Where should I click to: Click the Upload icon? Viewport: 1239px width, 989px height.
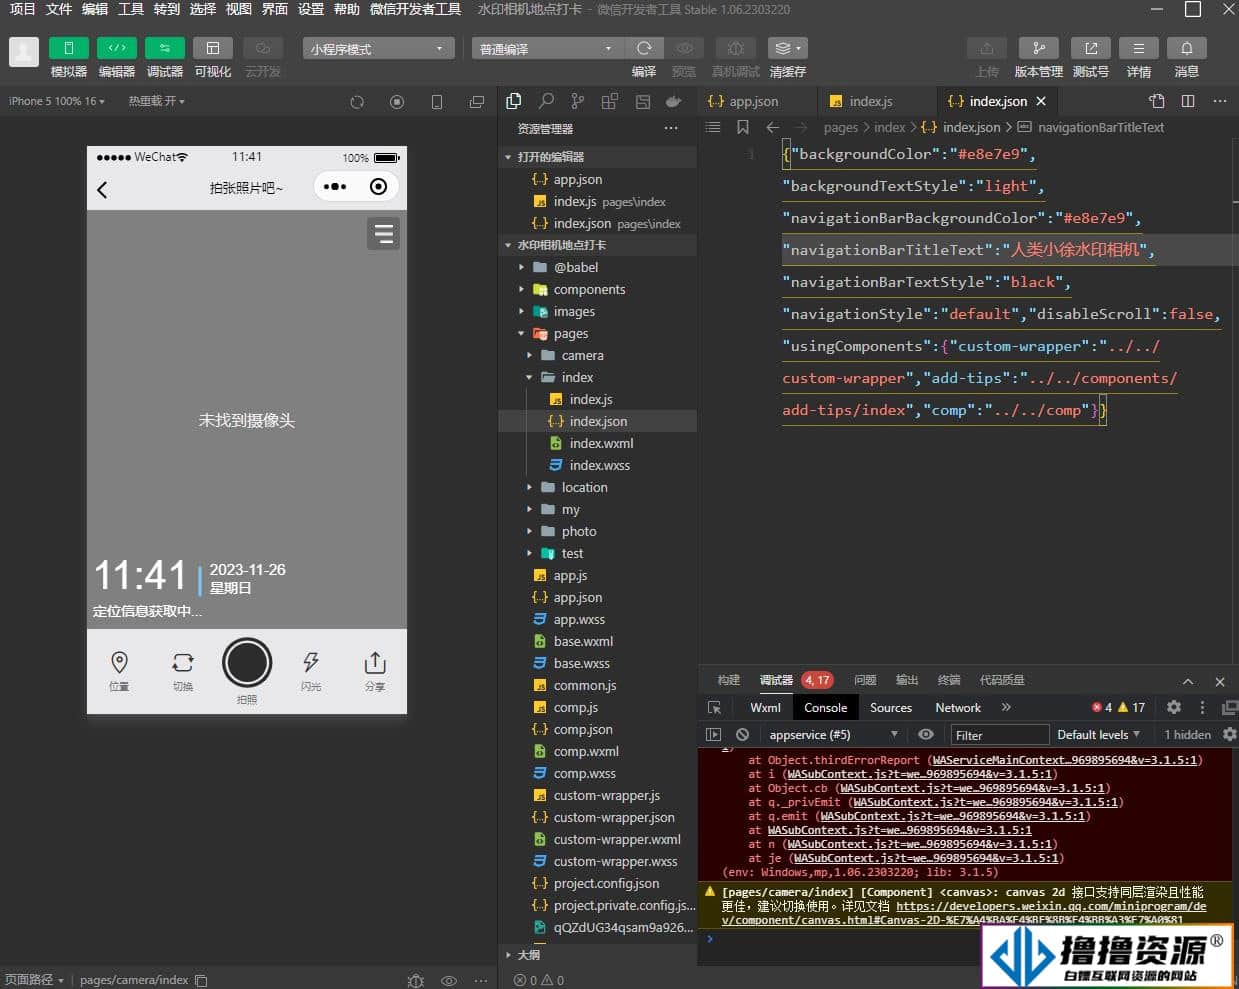[987, 48]
